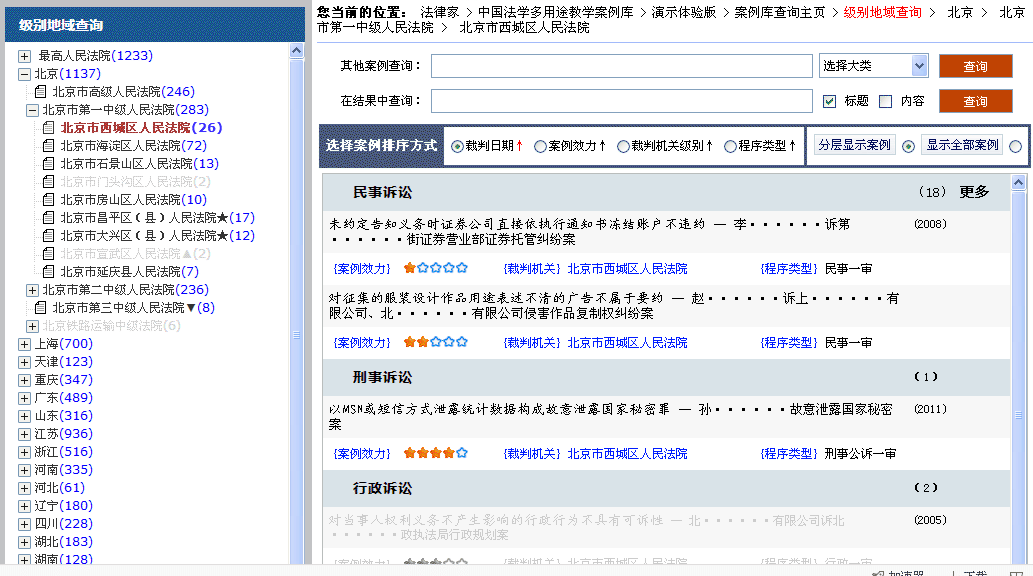This screenshot has height=576, width=1033.
Task: Open the 故意泄露国家秘密案 case title
Action: coord(611,417)
